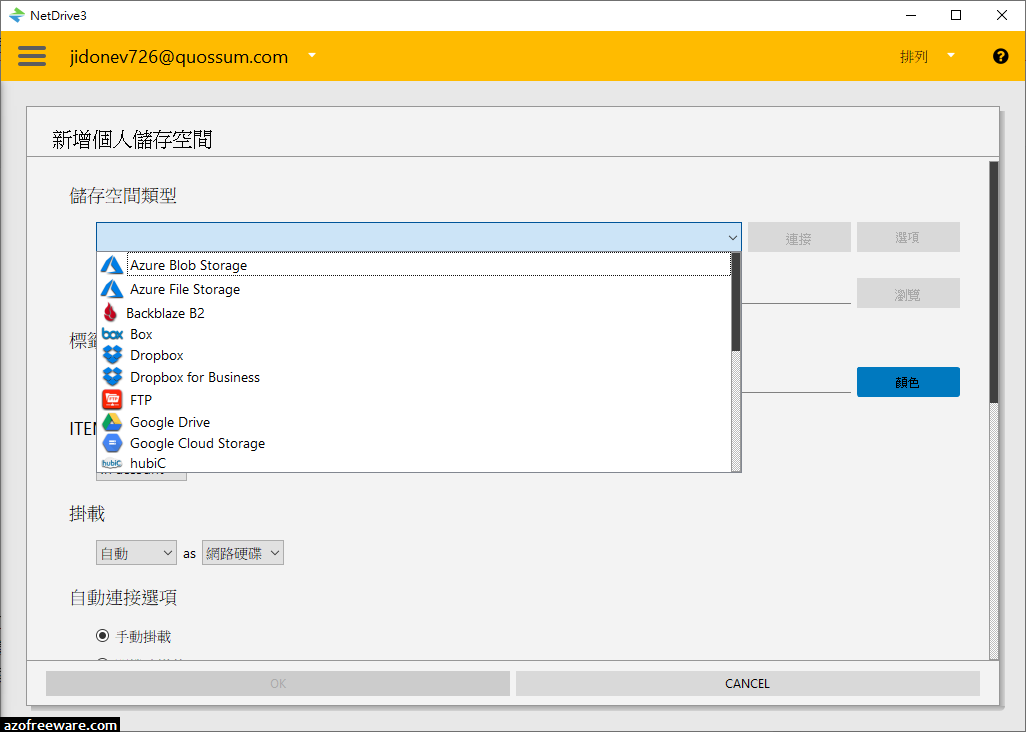Choose Backblaze B2 storage type

pyautogui.click(x=414, y=313)
